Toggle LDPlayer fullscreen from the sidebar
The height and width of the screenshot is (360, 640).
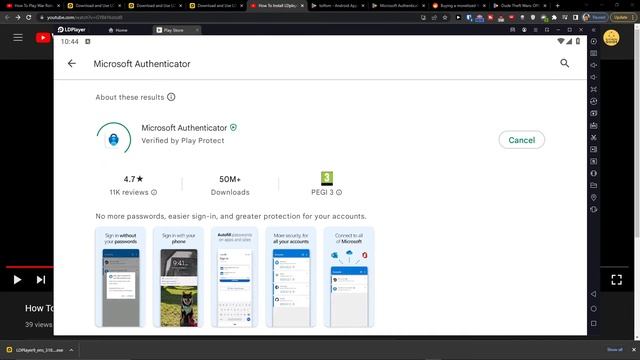click(594, 89)
